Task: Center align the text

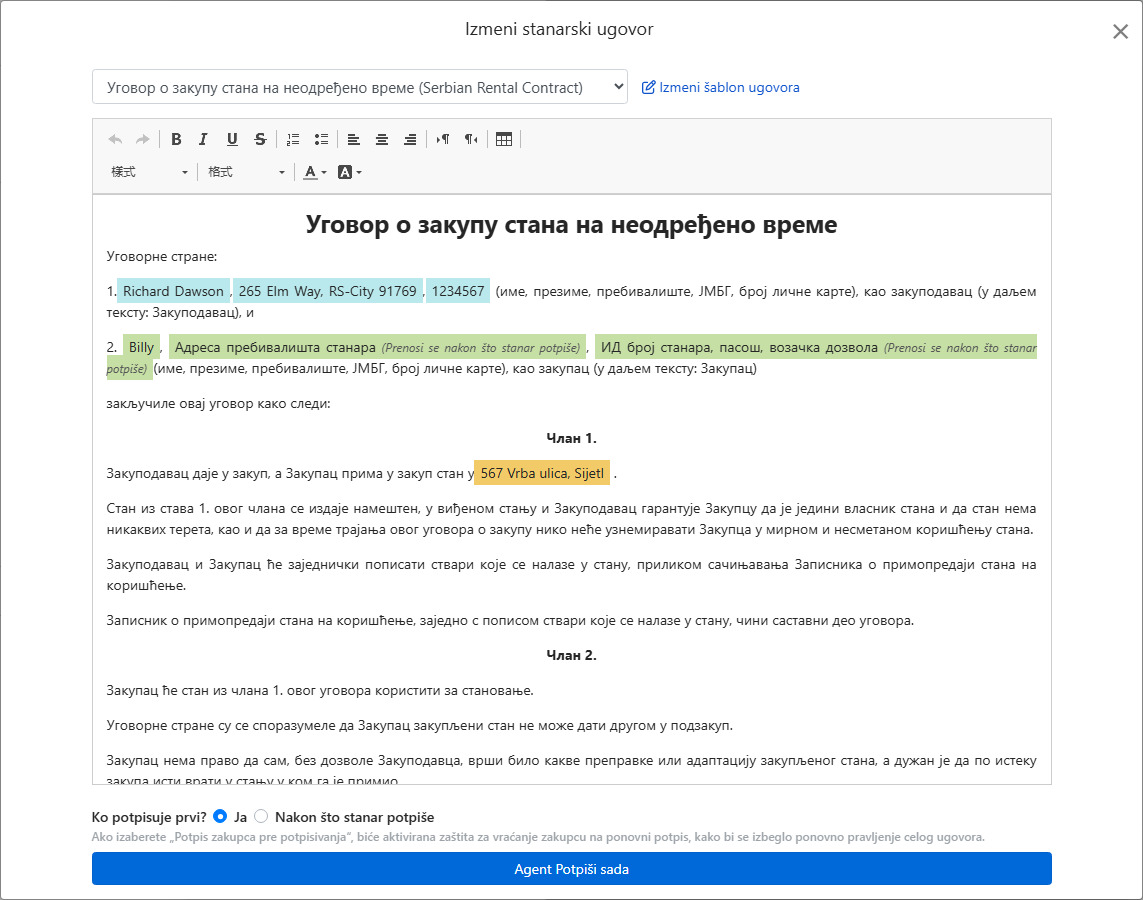Action: click(382, 139)
